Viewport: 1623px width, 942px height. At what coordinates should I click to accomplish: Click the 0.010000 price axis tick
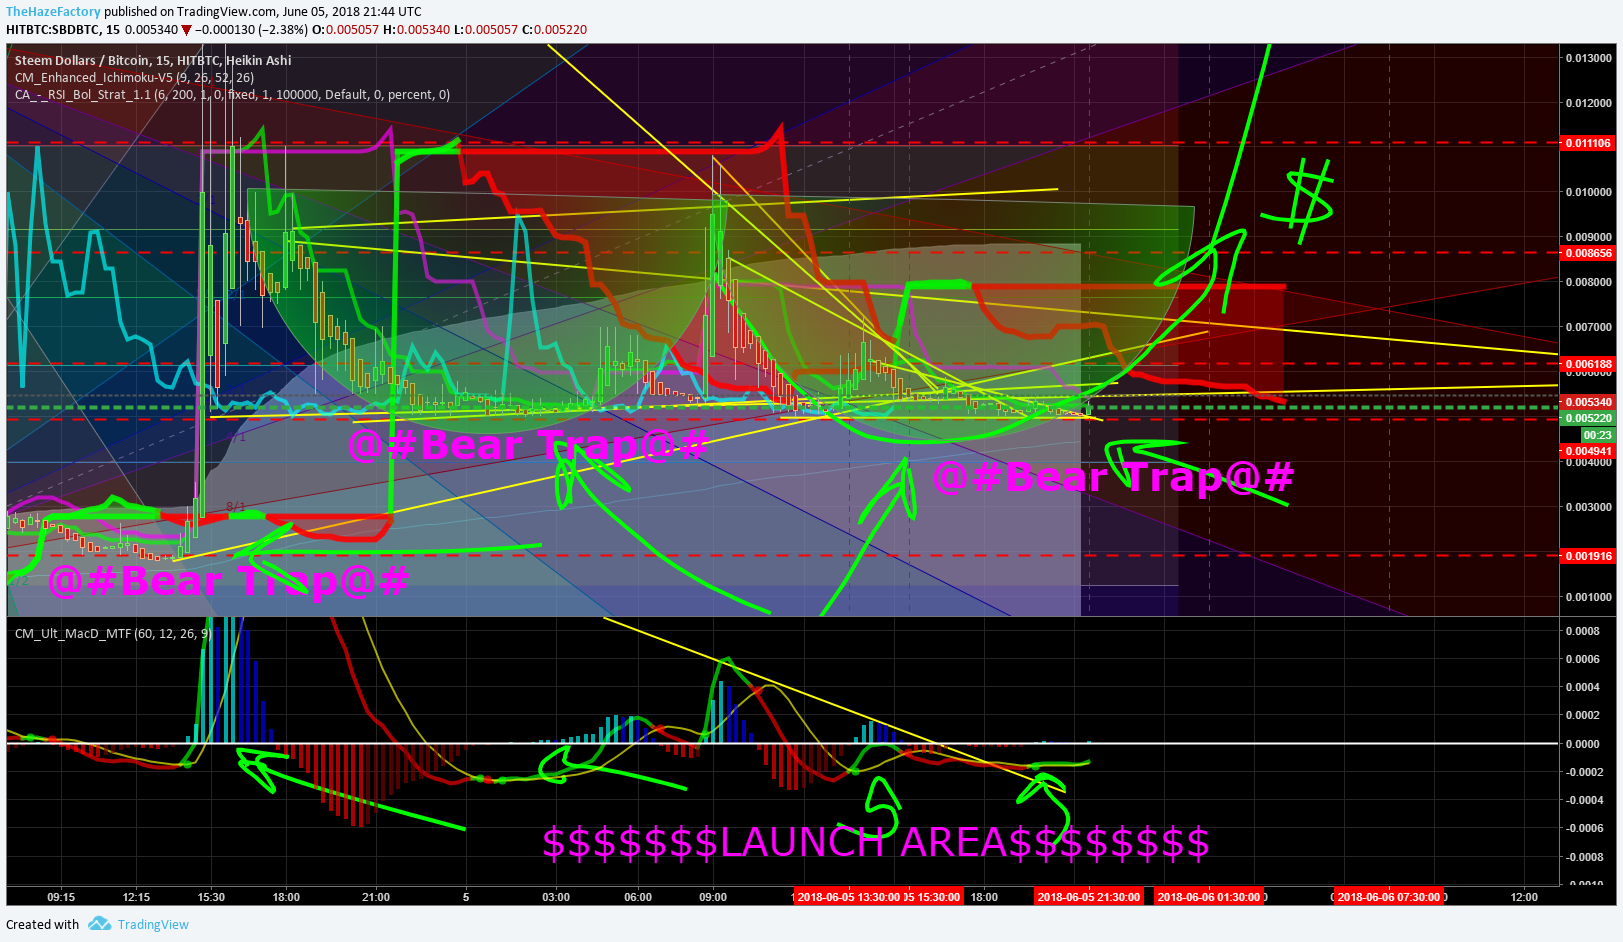pyautogui.click(x=1588, y=192)
